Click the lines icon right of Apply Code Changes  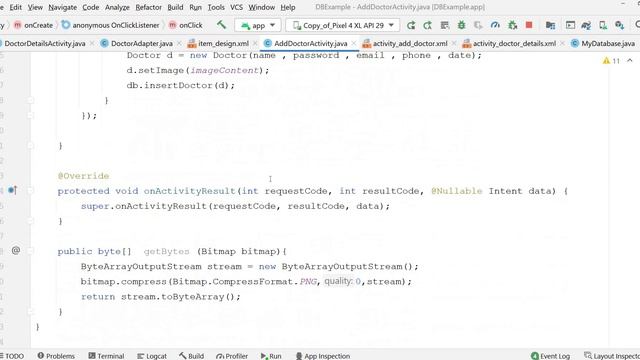[445, 25]
